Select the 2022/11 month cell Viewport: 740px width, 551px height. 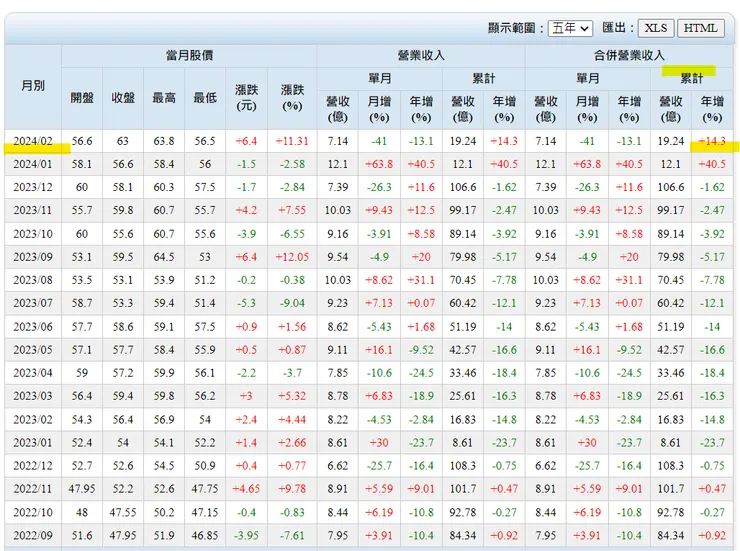pos(33,489)
